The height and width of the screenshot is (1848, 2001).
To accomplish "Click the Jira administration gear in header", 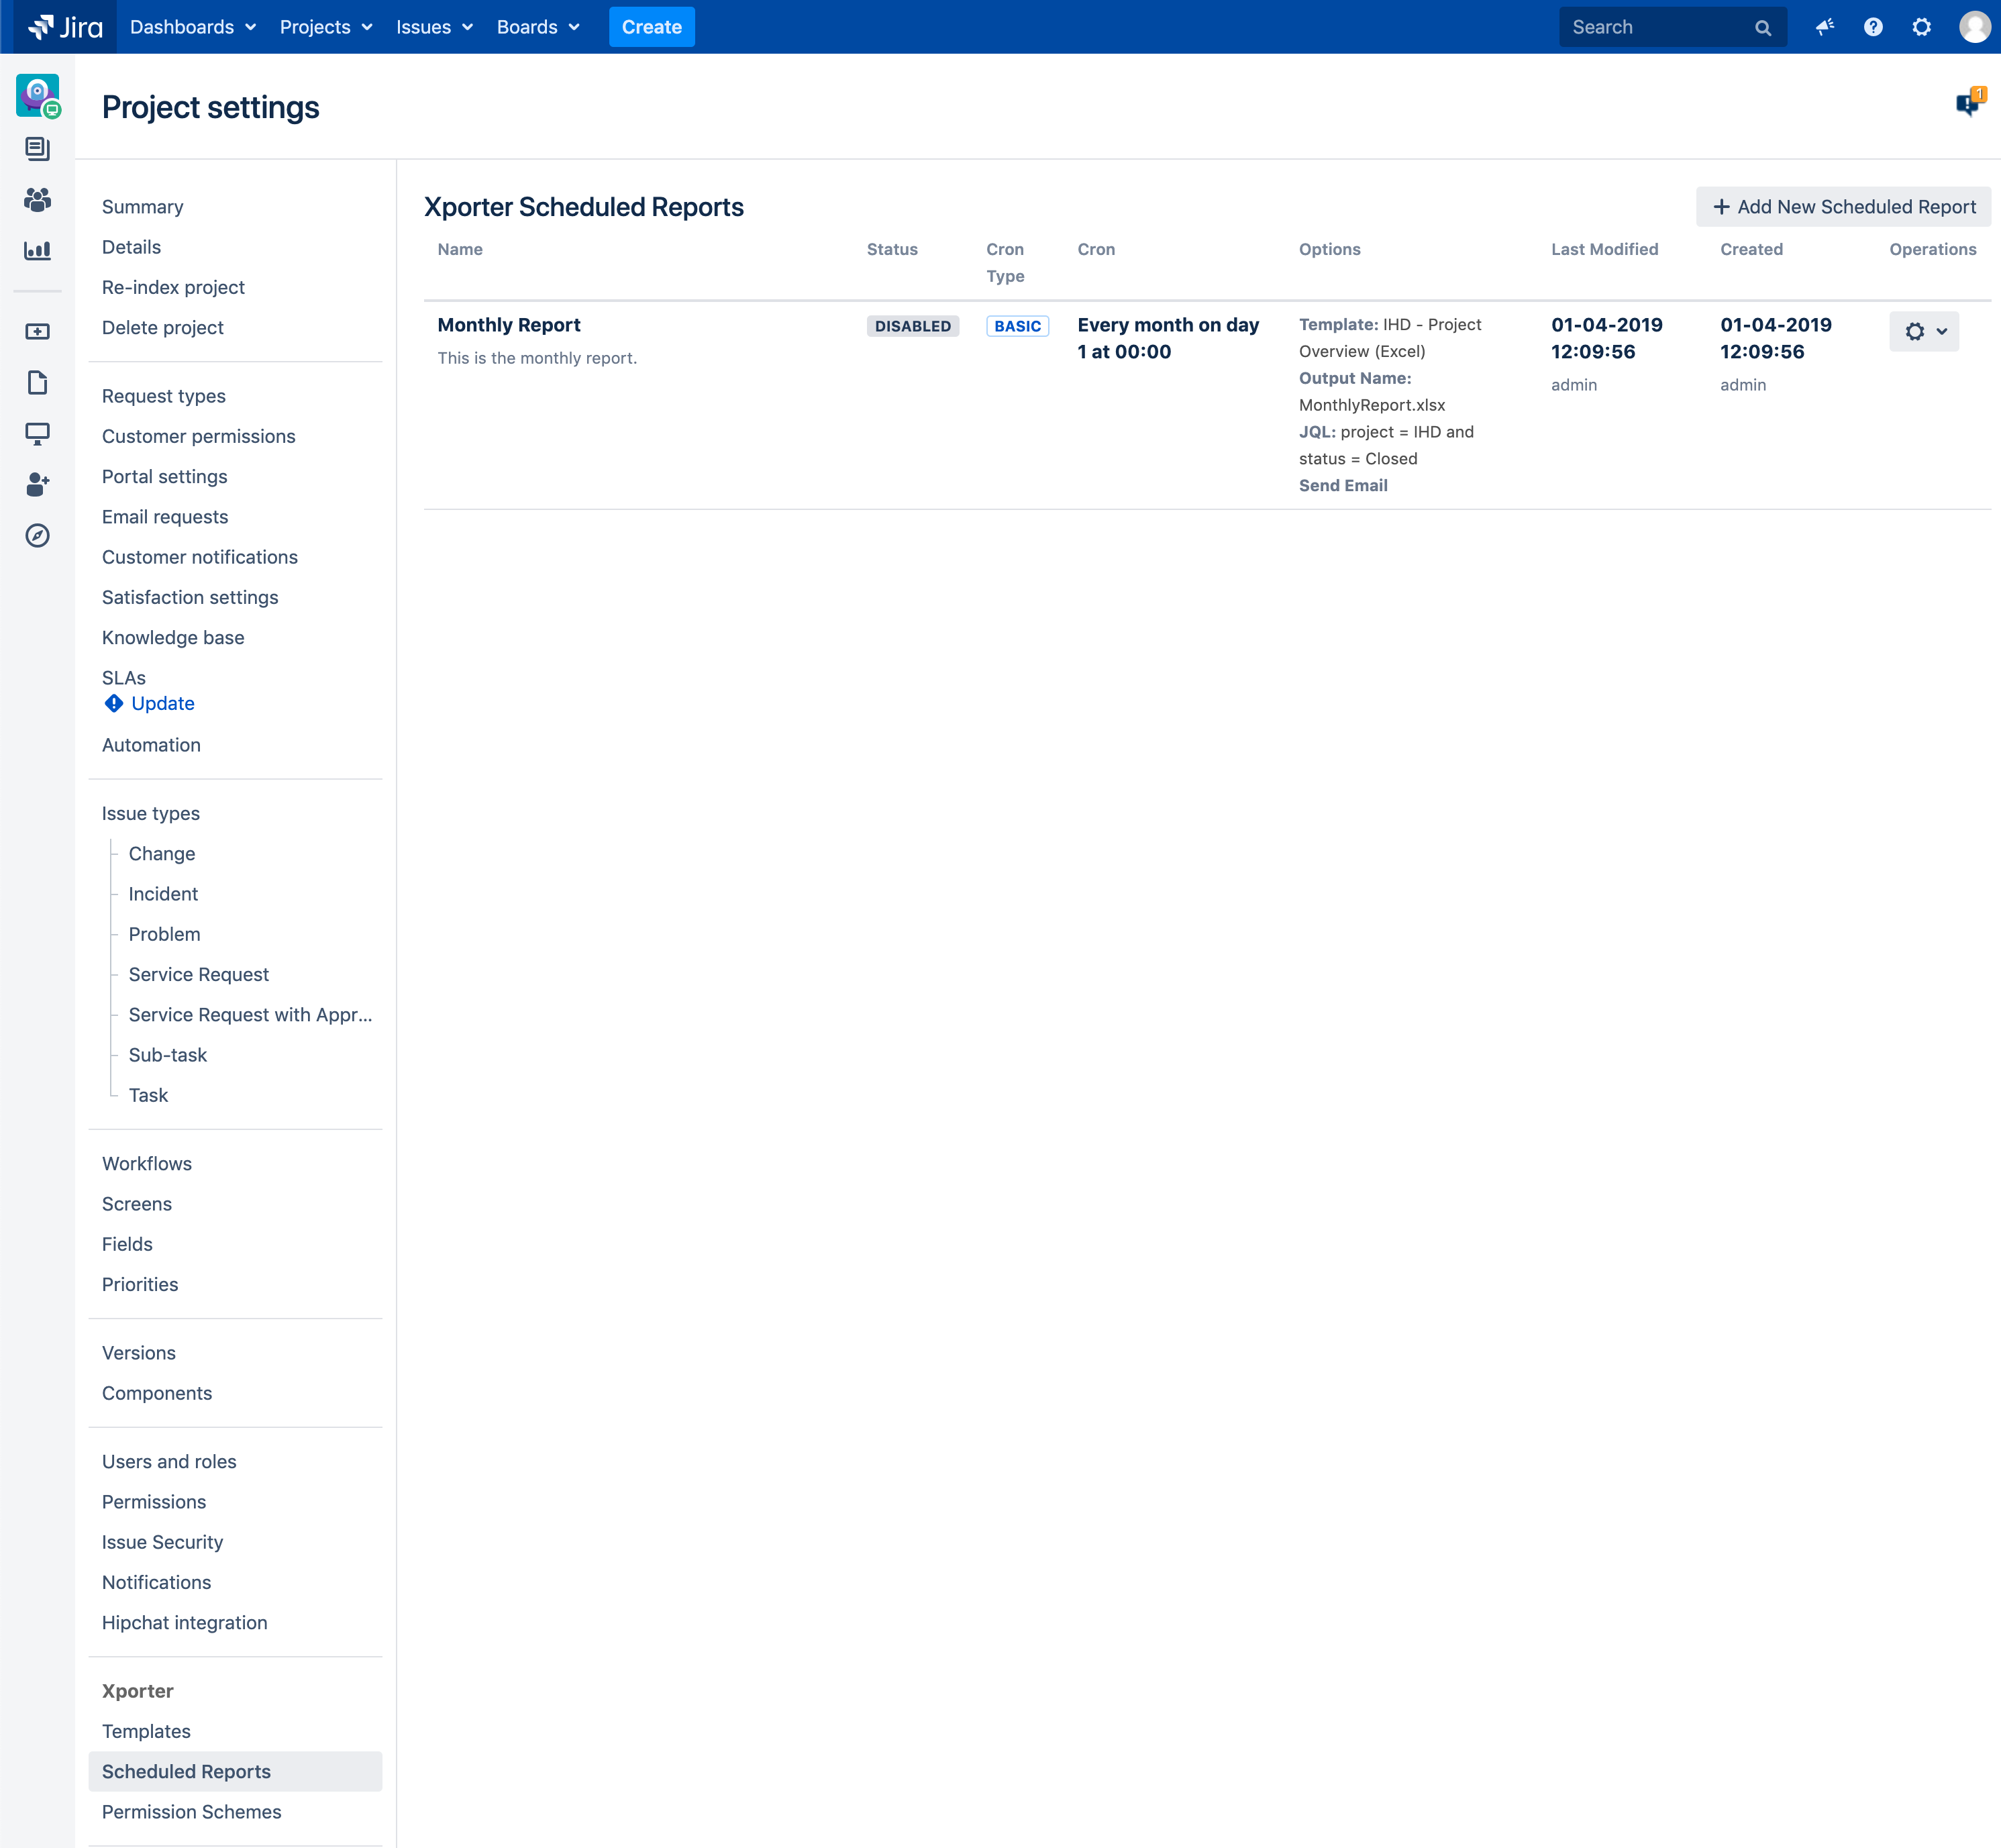I will click(x=1921, y=27).
